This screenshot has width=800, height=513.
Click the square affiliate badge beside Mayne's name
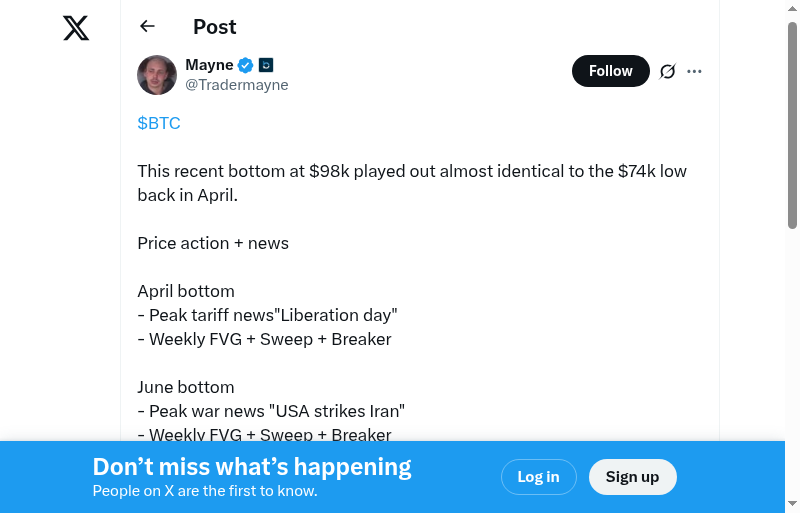[266, 65]
